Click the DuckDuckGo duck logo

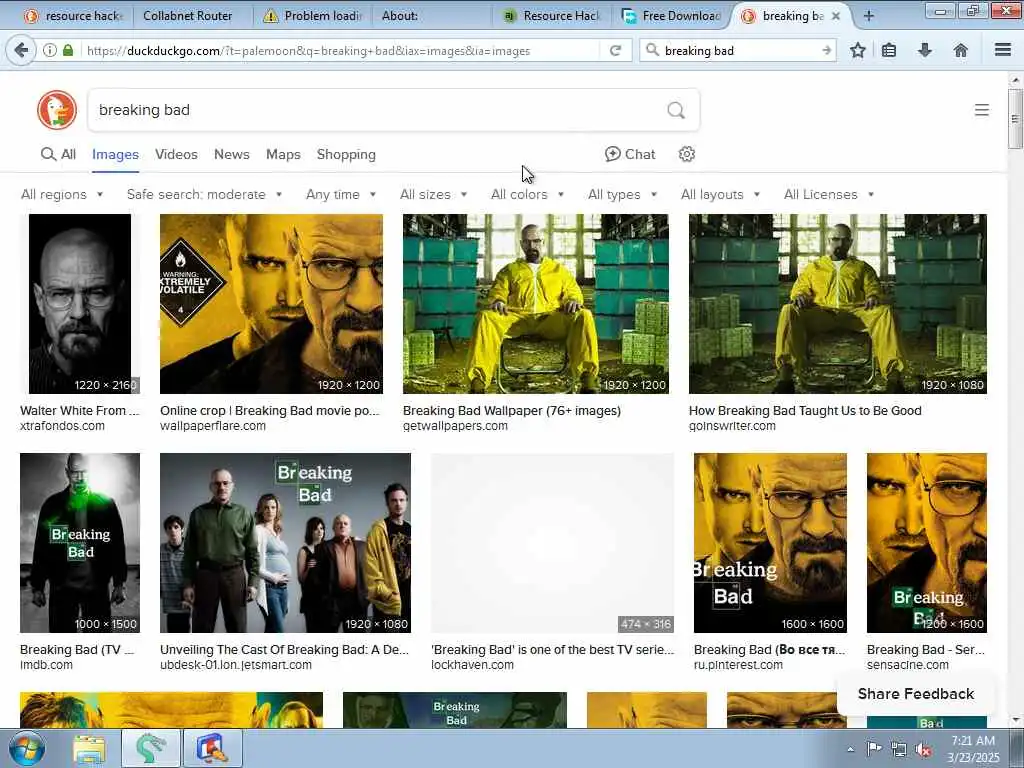pyautogui.click(x=57, y=110)
